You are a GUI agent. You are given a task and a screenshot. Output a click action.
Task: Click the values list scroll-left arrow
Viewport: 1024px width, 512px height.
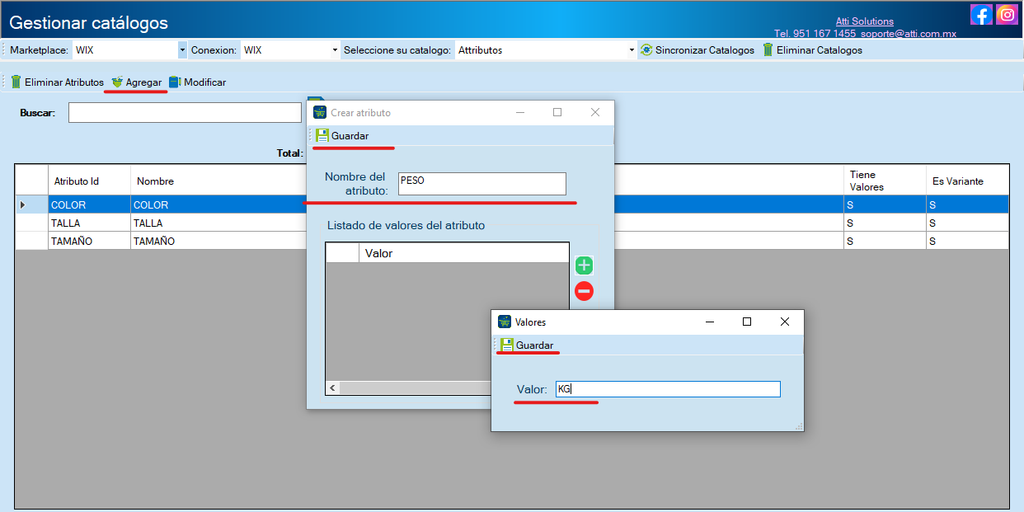point(332,388)
